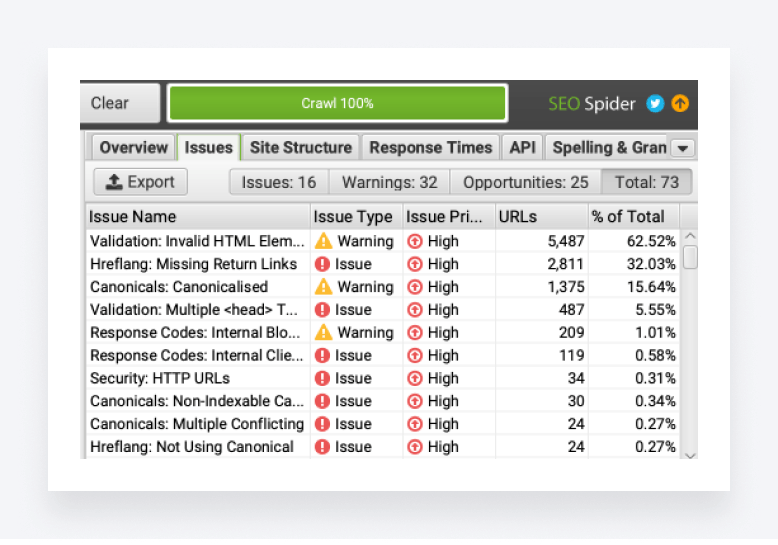Viewport: 778px width, 545px height.
Task: Click the Twitter bird icon
Action: tap(655, 103)
